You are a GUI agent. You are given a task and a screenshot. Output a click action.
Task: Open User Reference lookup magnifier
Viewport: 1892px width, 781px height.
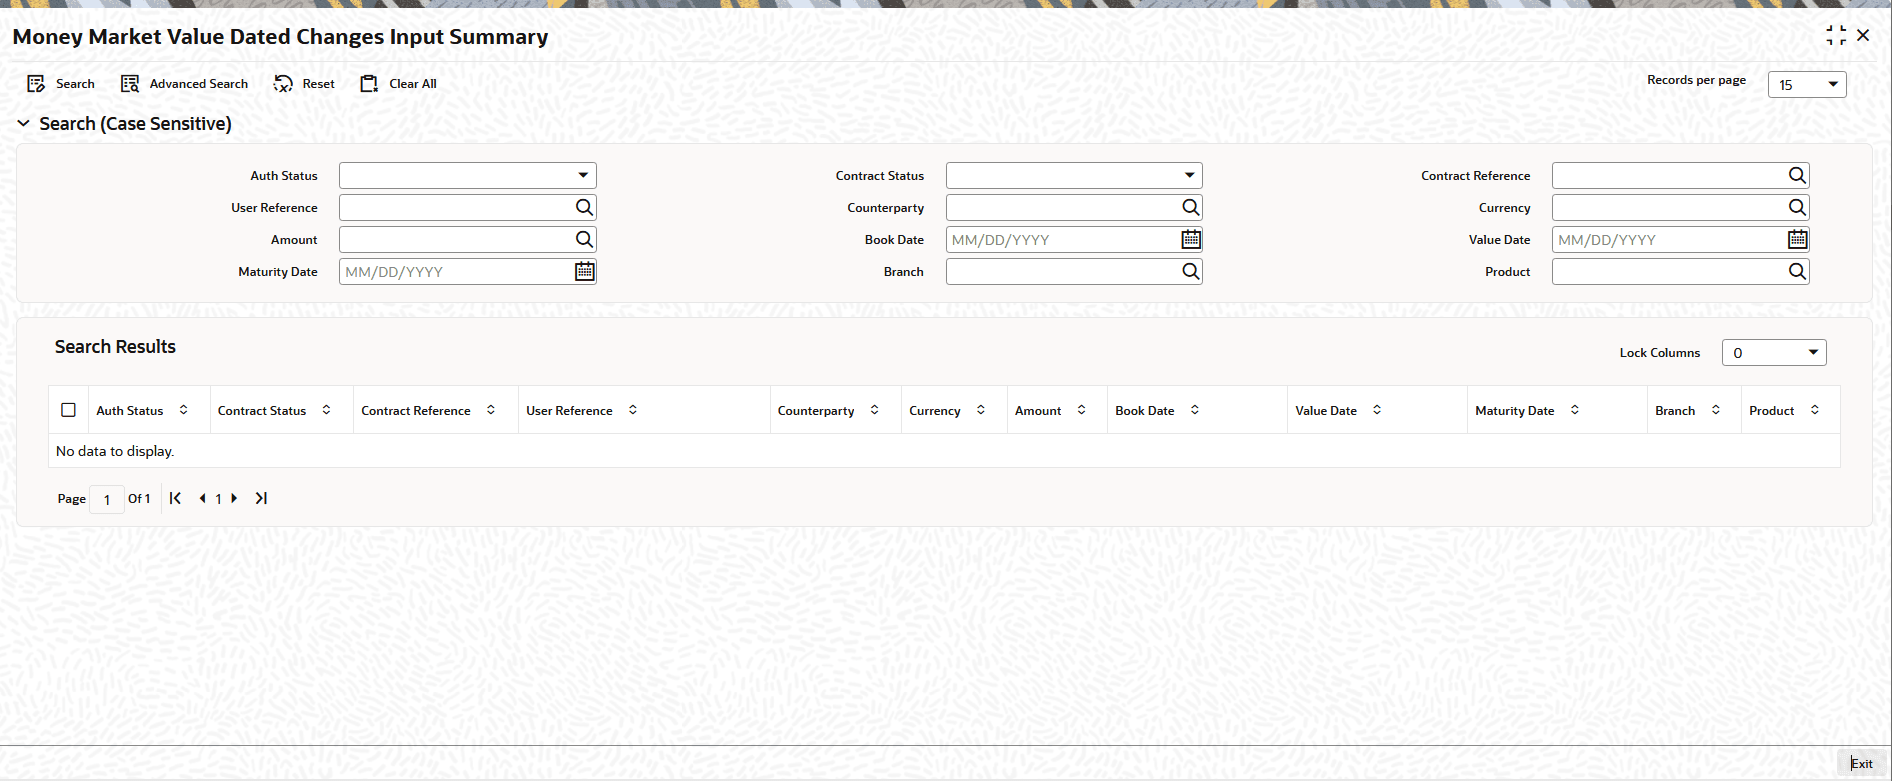[584, 208]
